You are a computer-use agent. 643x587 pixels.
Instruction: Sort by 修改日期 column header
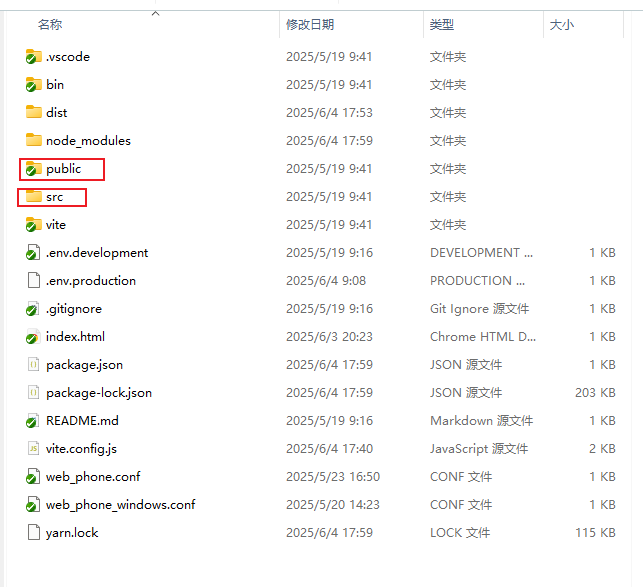coord(310,25)
